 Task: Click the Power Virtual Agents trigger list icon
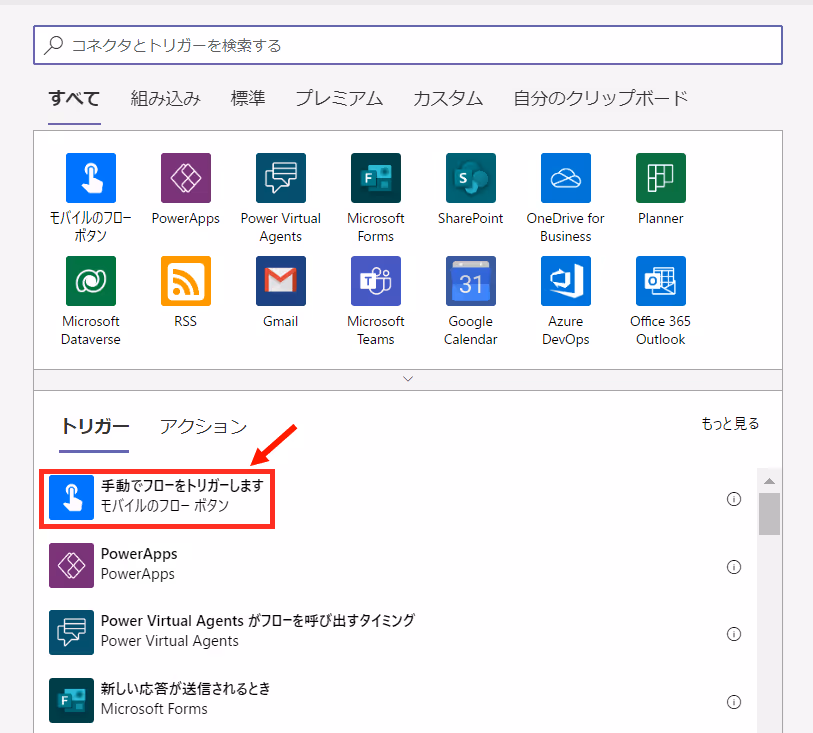click(72, 632)
